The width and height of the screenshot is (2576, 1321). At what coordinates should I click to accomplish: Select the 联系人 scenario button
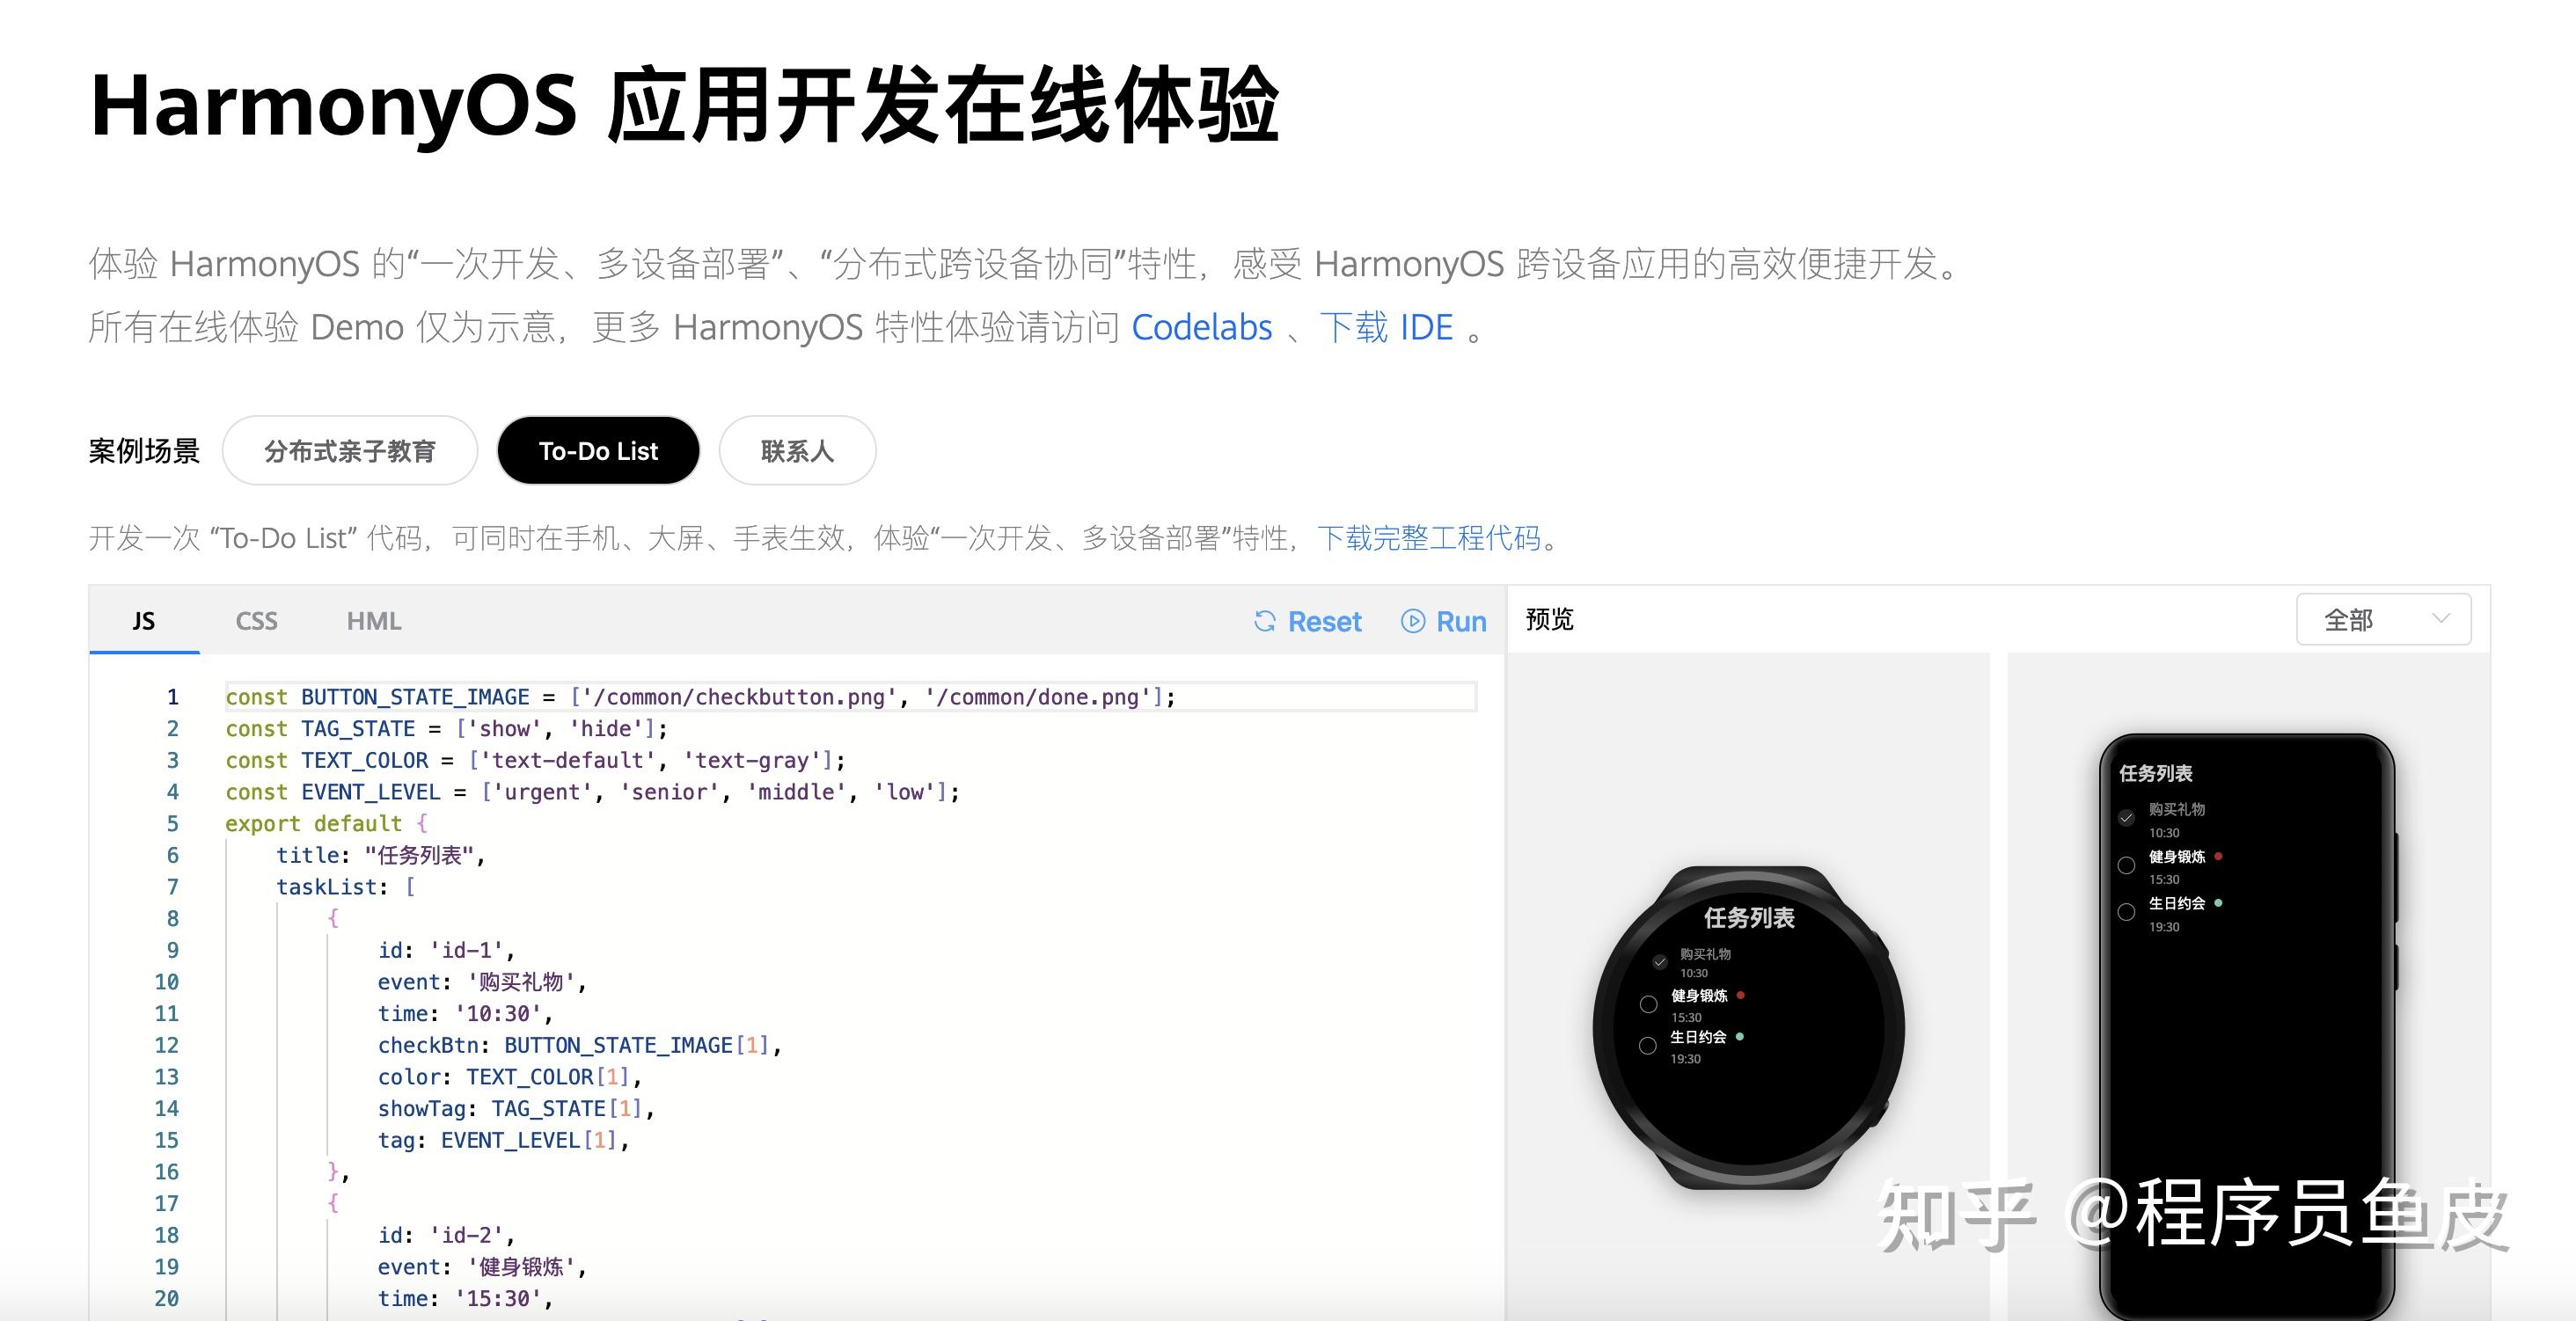coord(797,451)
